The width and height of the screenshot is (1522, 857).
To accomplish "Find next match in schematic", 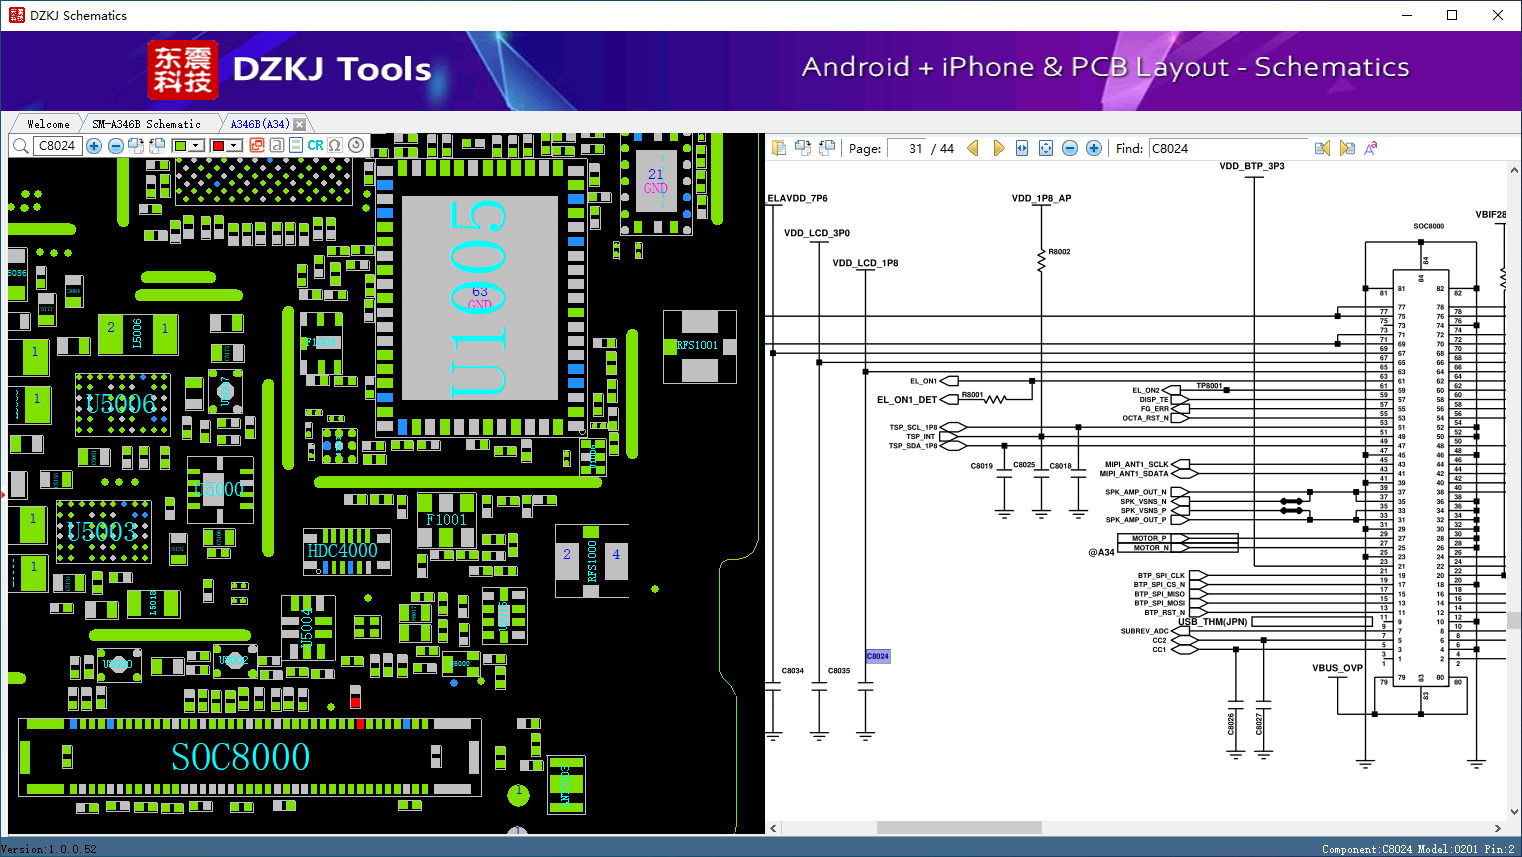I will click(x=1347, y=148).
